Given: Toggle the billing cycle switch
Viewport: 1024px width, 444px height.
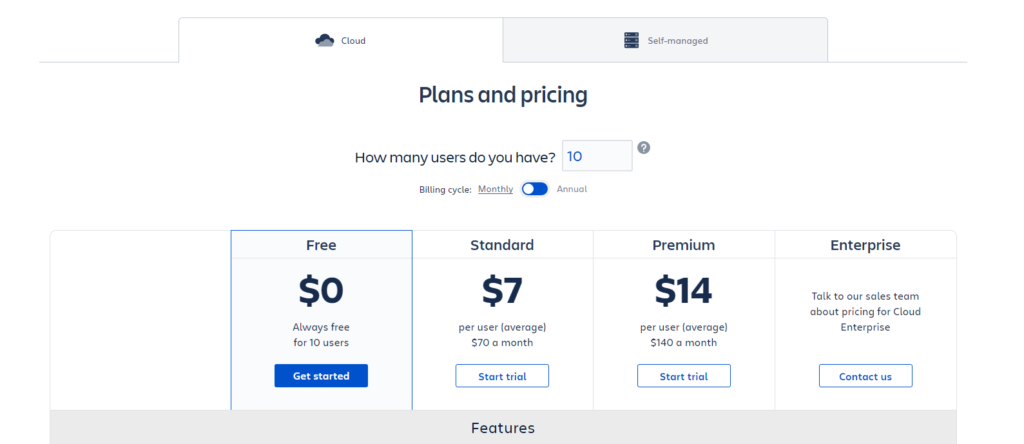Looking at the screenshot, I should pos(535,189).
